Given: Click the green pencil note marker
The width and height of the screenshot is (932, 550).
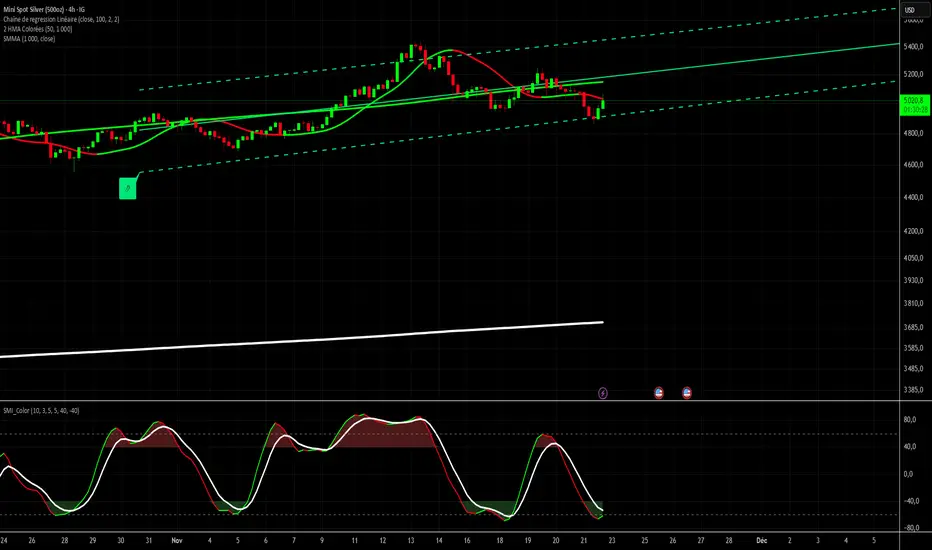Looking at the screenshot, I should click(x=128, y=186).
